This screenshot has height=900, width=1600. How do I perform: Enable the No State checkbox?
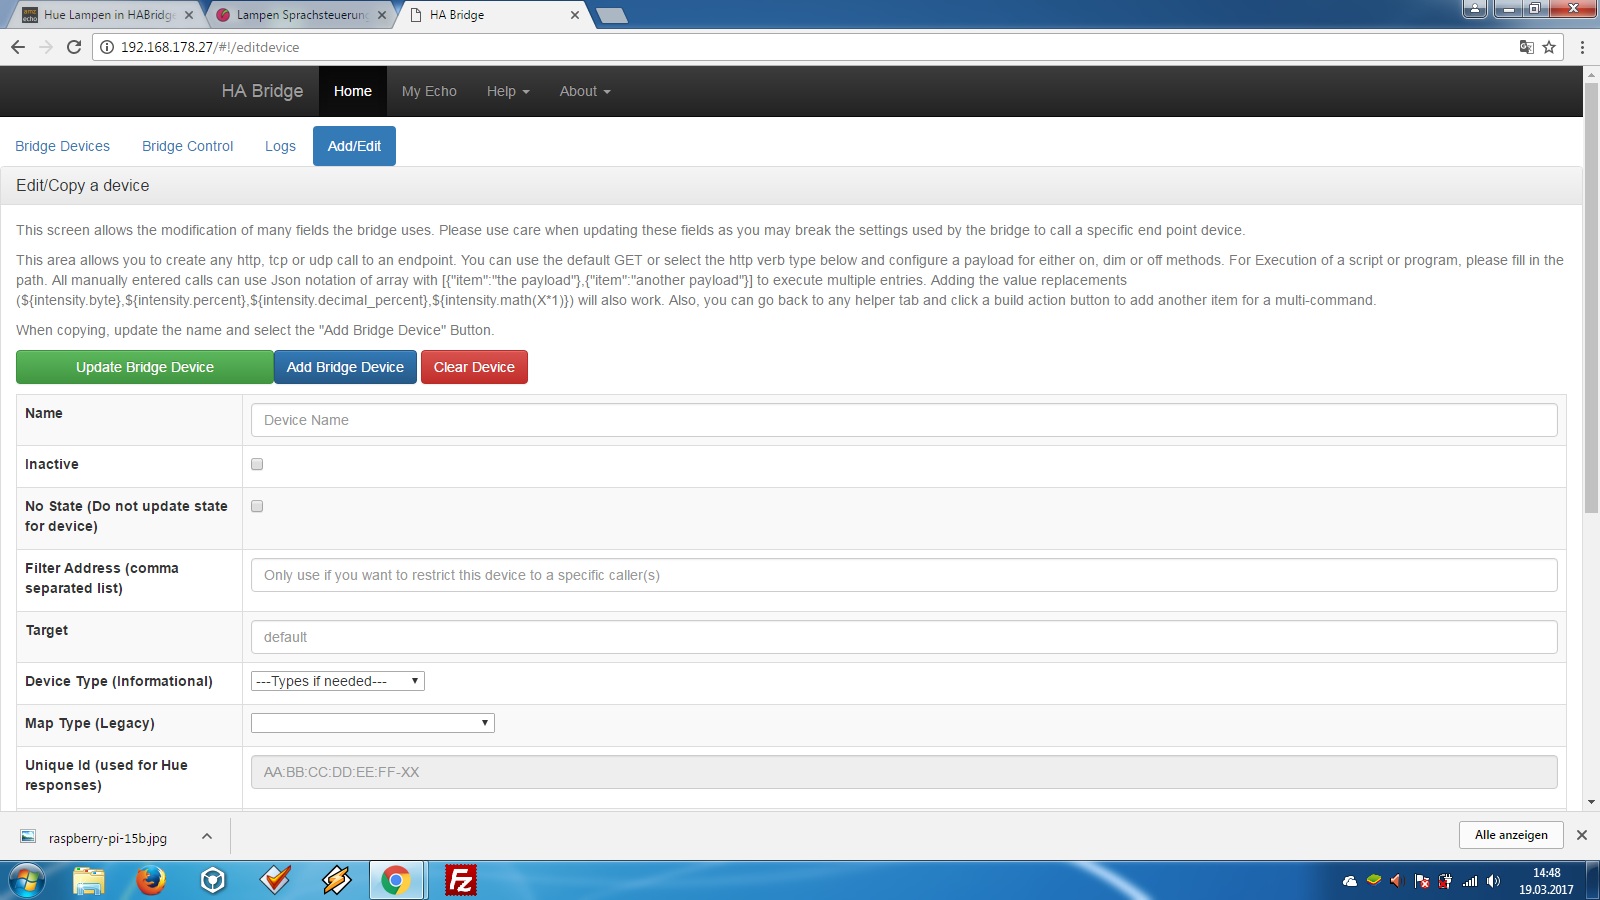(x=257, y=506)
